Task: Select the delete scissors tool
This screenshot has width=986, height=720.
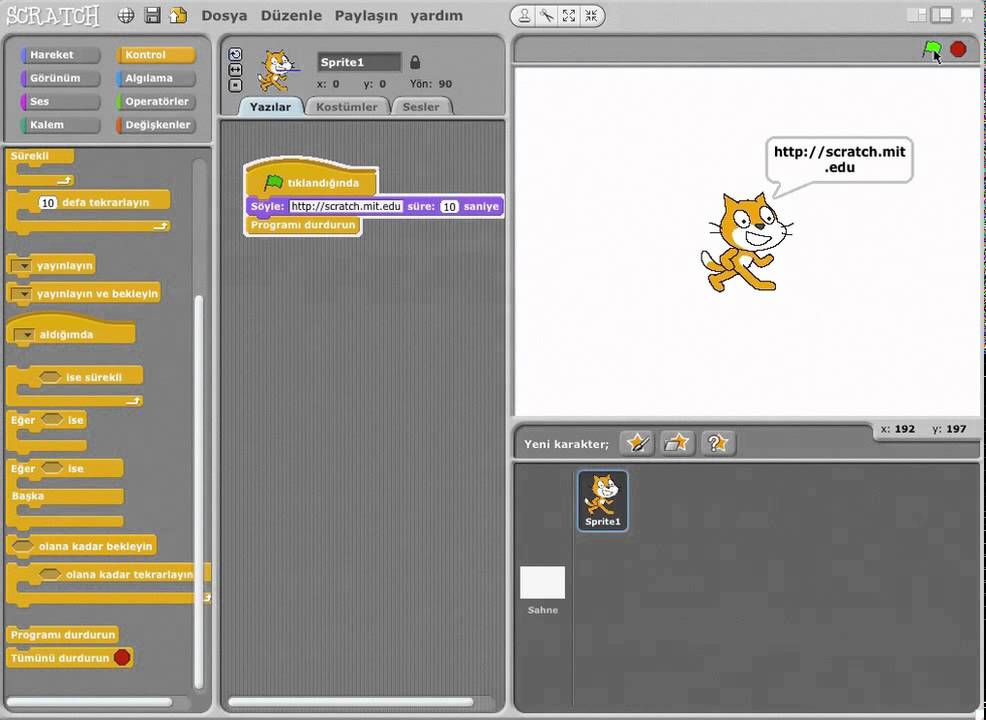Action: 547,16
